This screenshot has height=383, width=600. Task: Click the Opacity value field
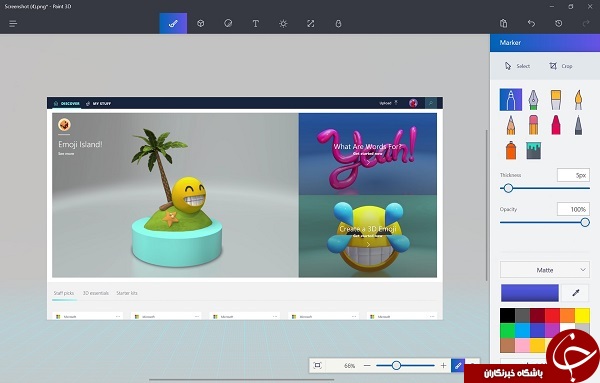pos(573,209)
